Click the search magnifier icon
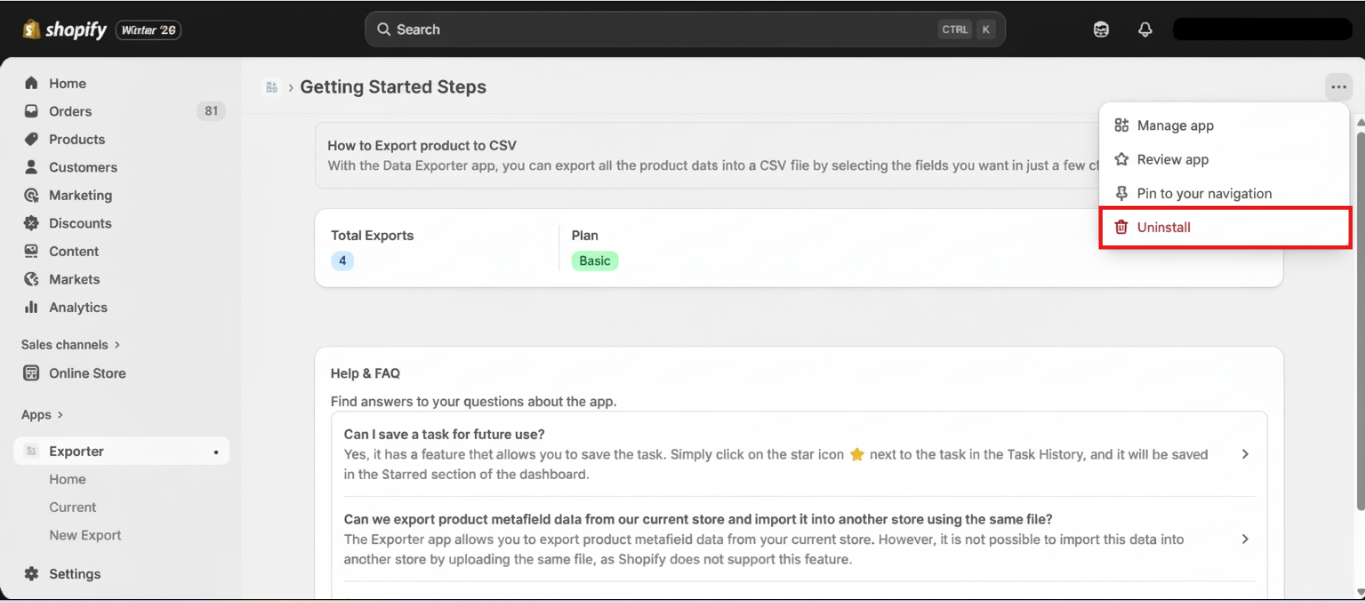 (383, 30)
